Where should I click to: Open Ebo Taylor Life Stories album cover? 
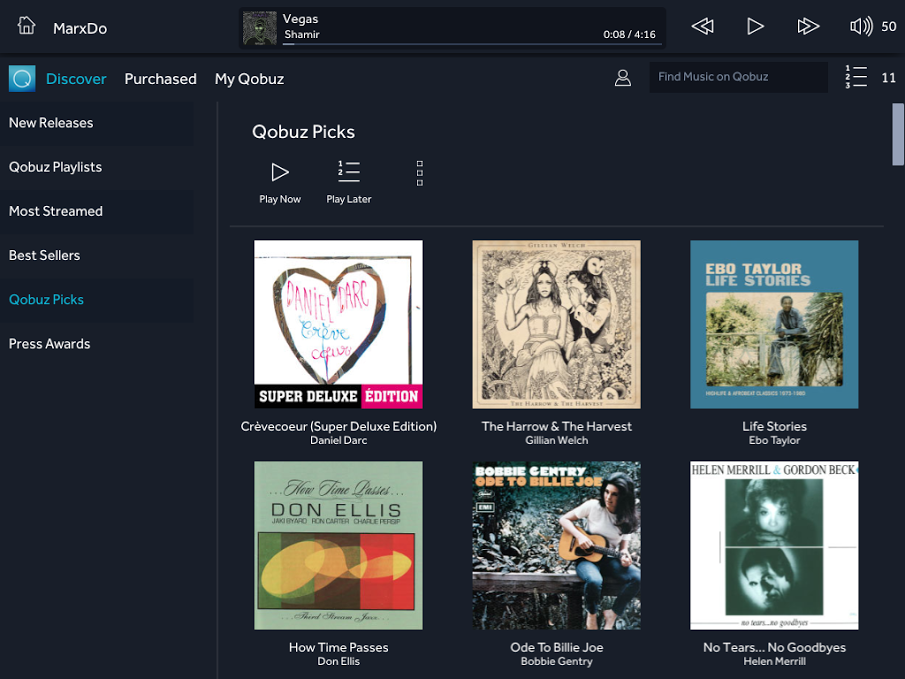pos(775,324)
